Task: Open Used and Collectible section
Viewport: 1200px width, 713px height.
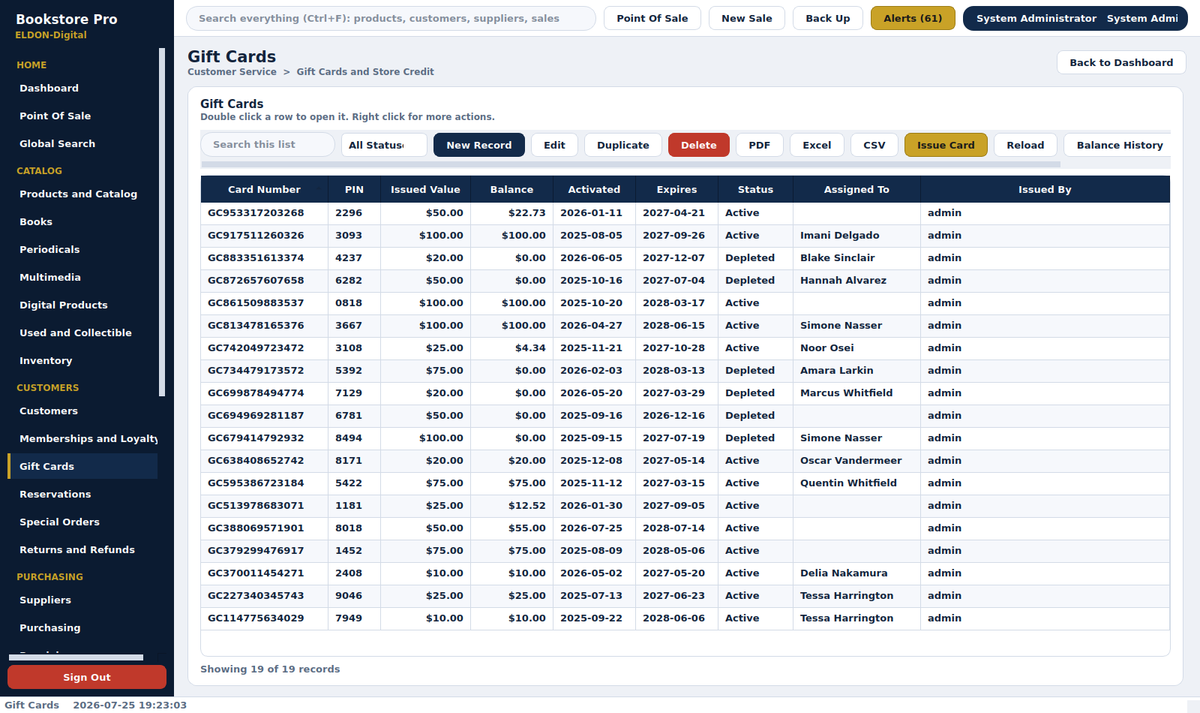Action: click(82, 333)
